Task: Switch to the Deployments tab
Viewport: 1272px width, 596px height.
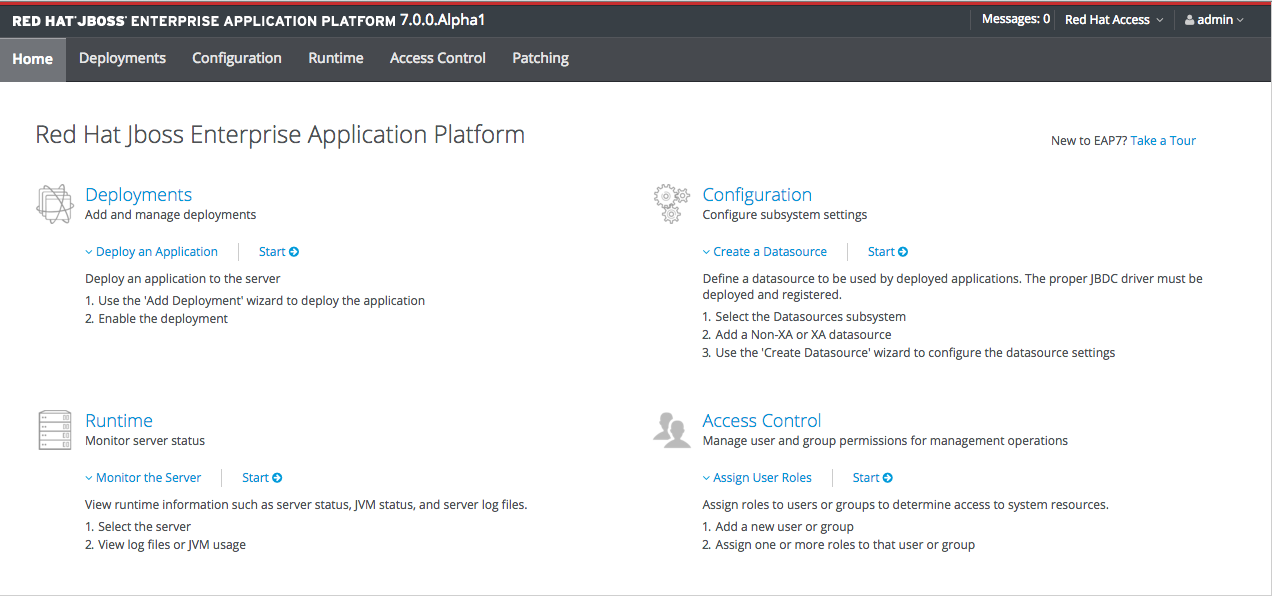Action: 122,59
